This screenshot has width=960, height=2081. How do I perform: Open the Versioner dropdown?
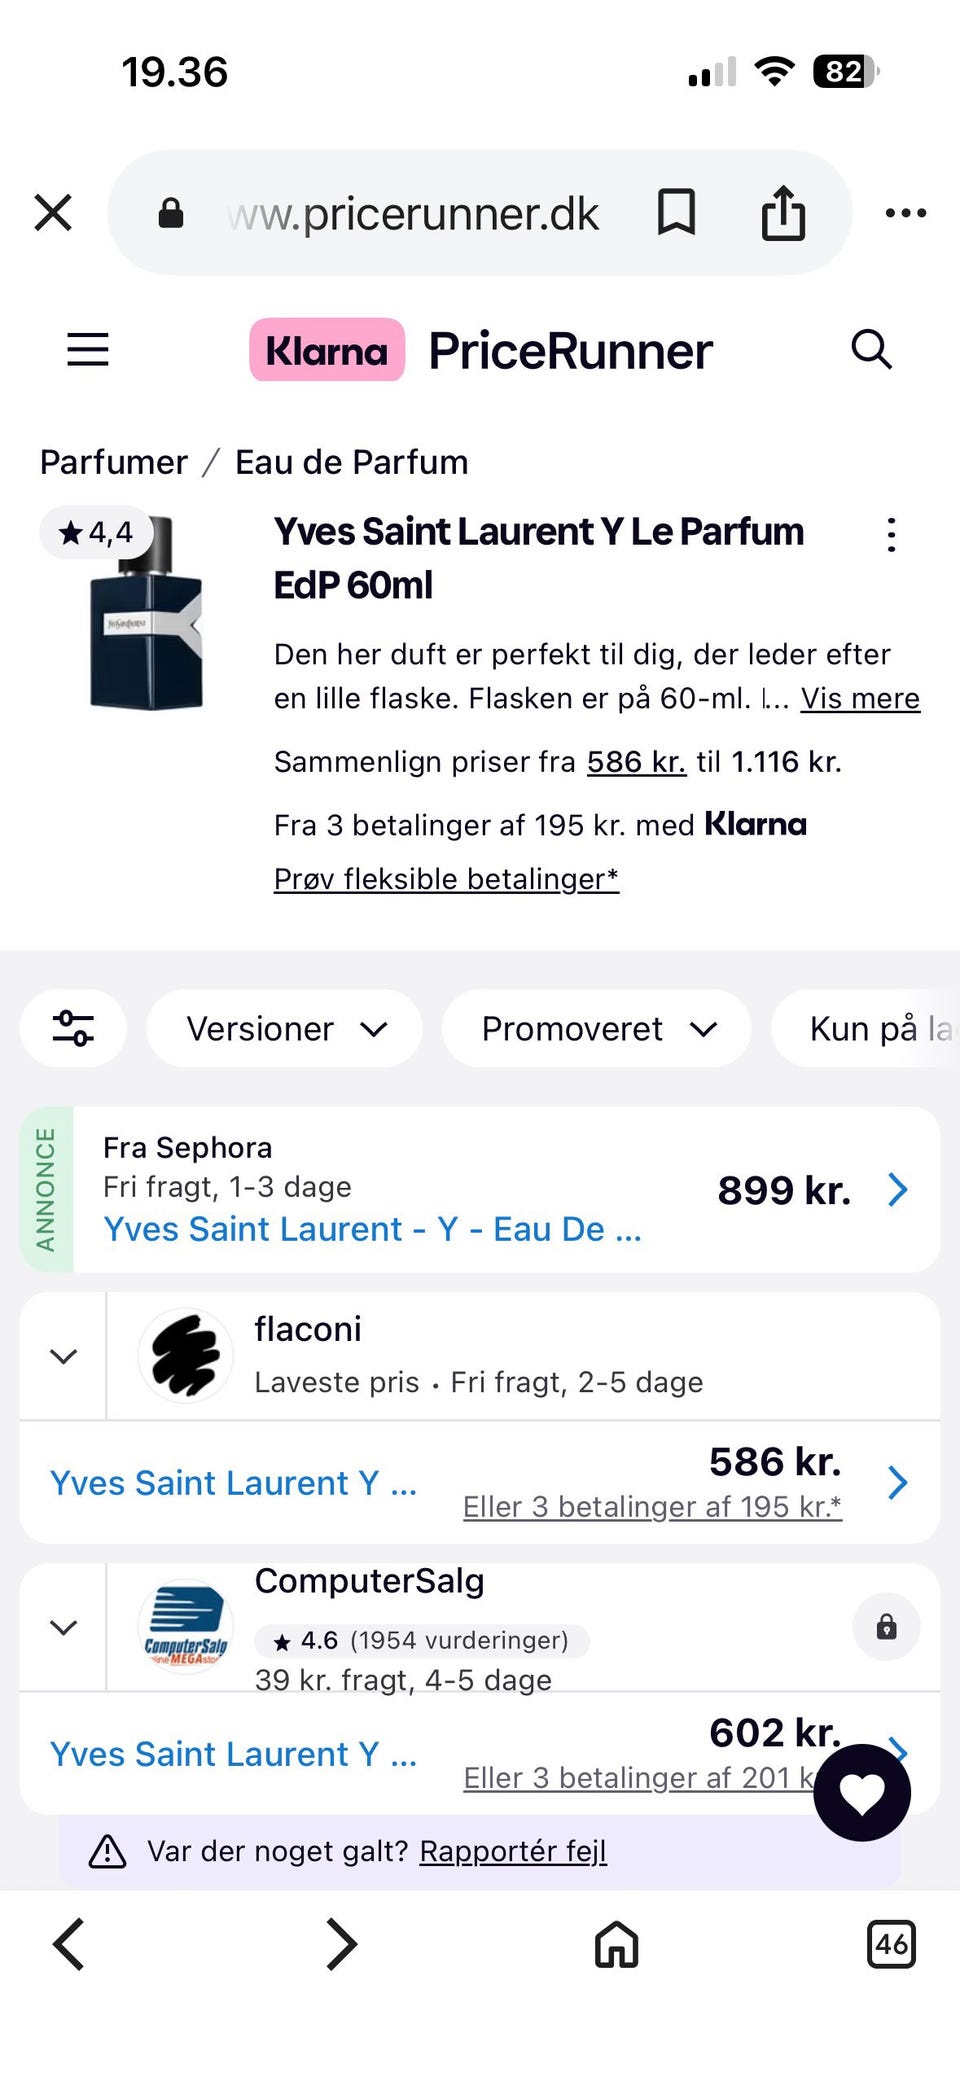point(285,1028)
